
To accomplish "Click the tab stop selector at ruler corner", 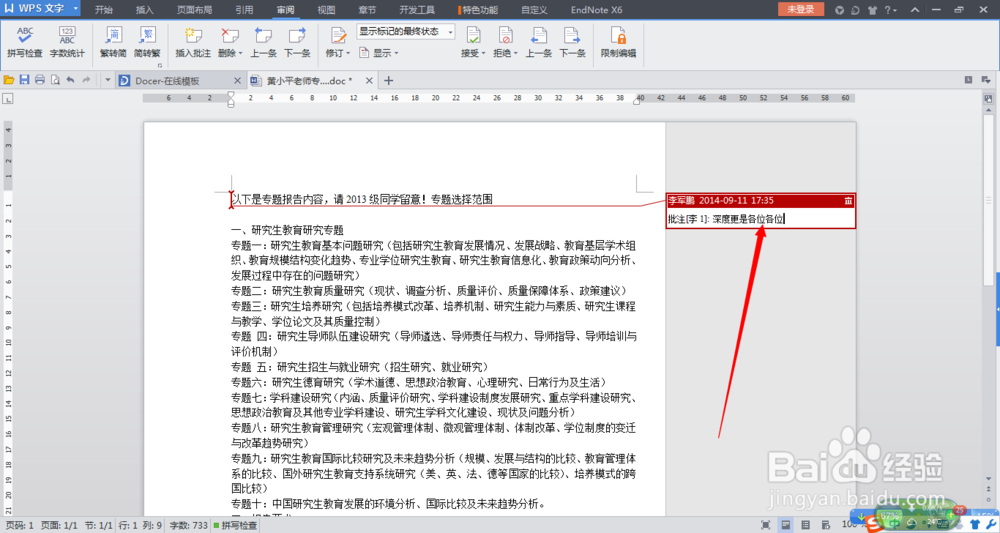I will (x=8, y=98).
